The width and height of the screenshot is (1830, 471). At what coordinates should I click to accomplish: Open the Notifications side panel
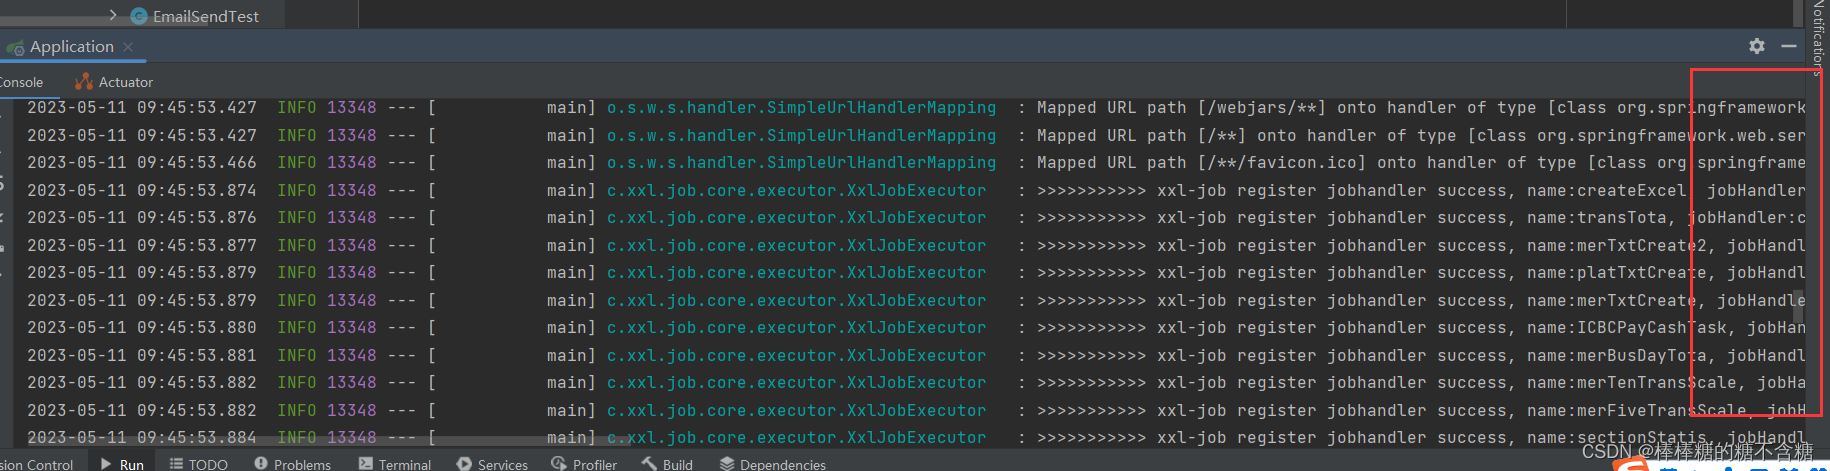coord(1818,38)
